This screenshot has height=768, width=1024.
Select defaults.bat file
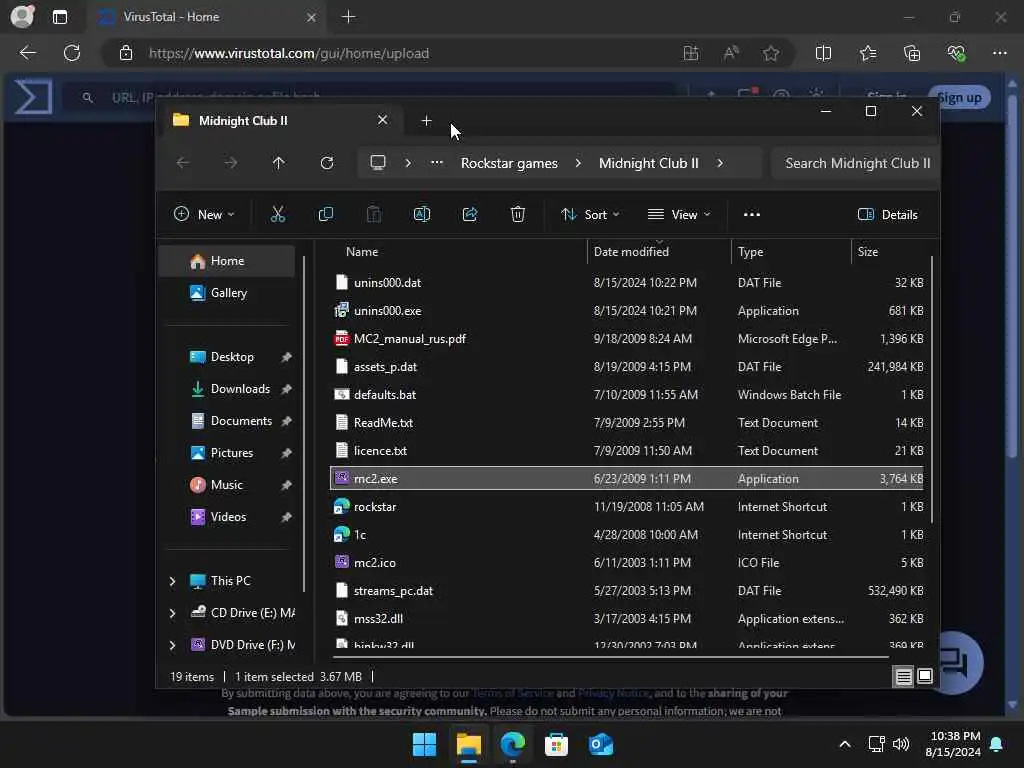click(x=627, y=395)
